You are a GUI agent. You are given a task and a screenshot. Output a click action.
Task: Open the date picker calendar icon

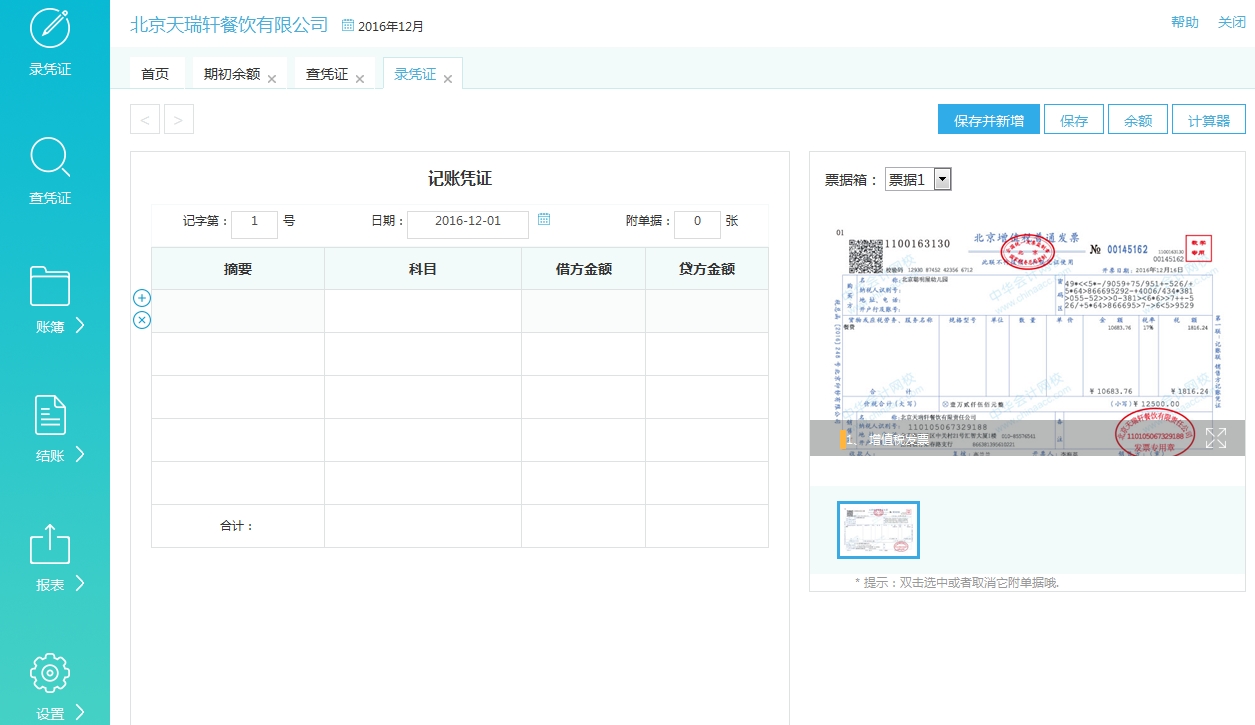pyautogui.click(x=544, y=220)
